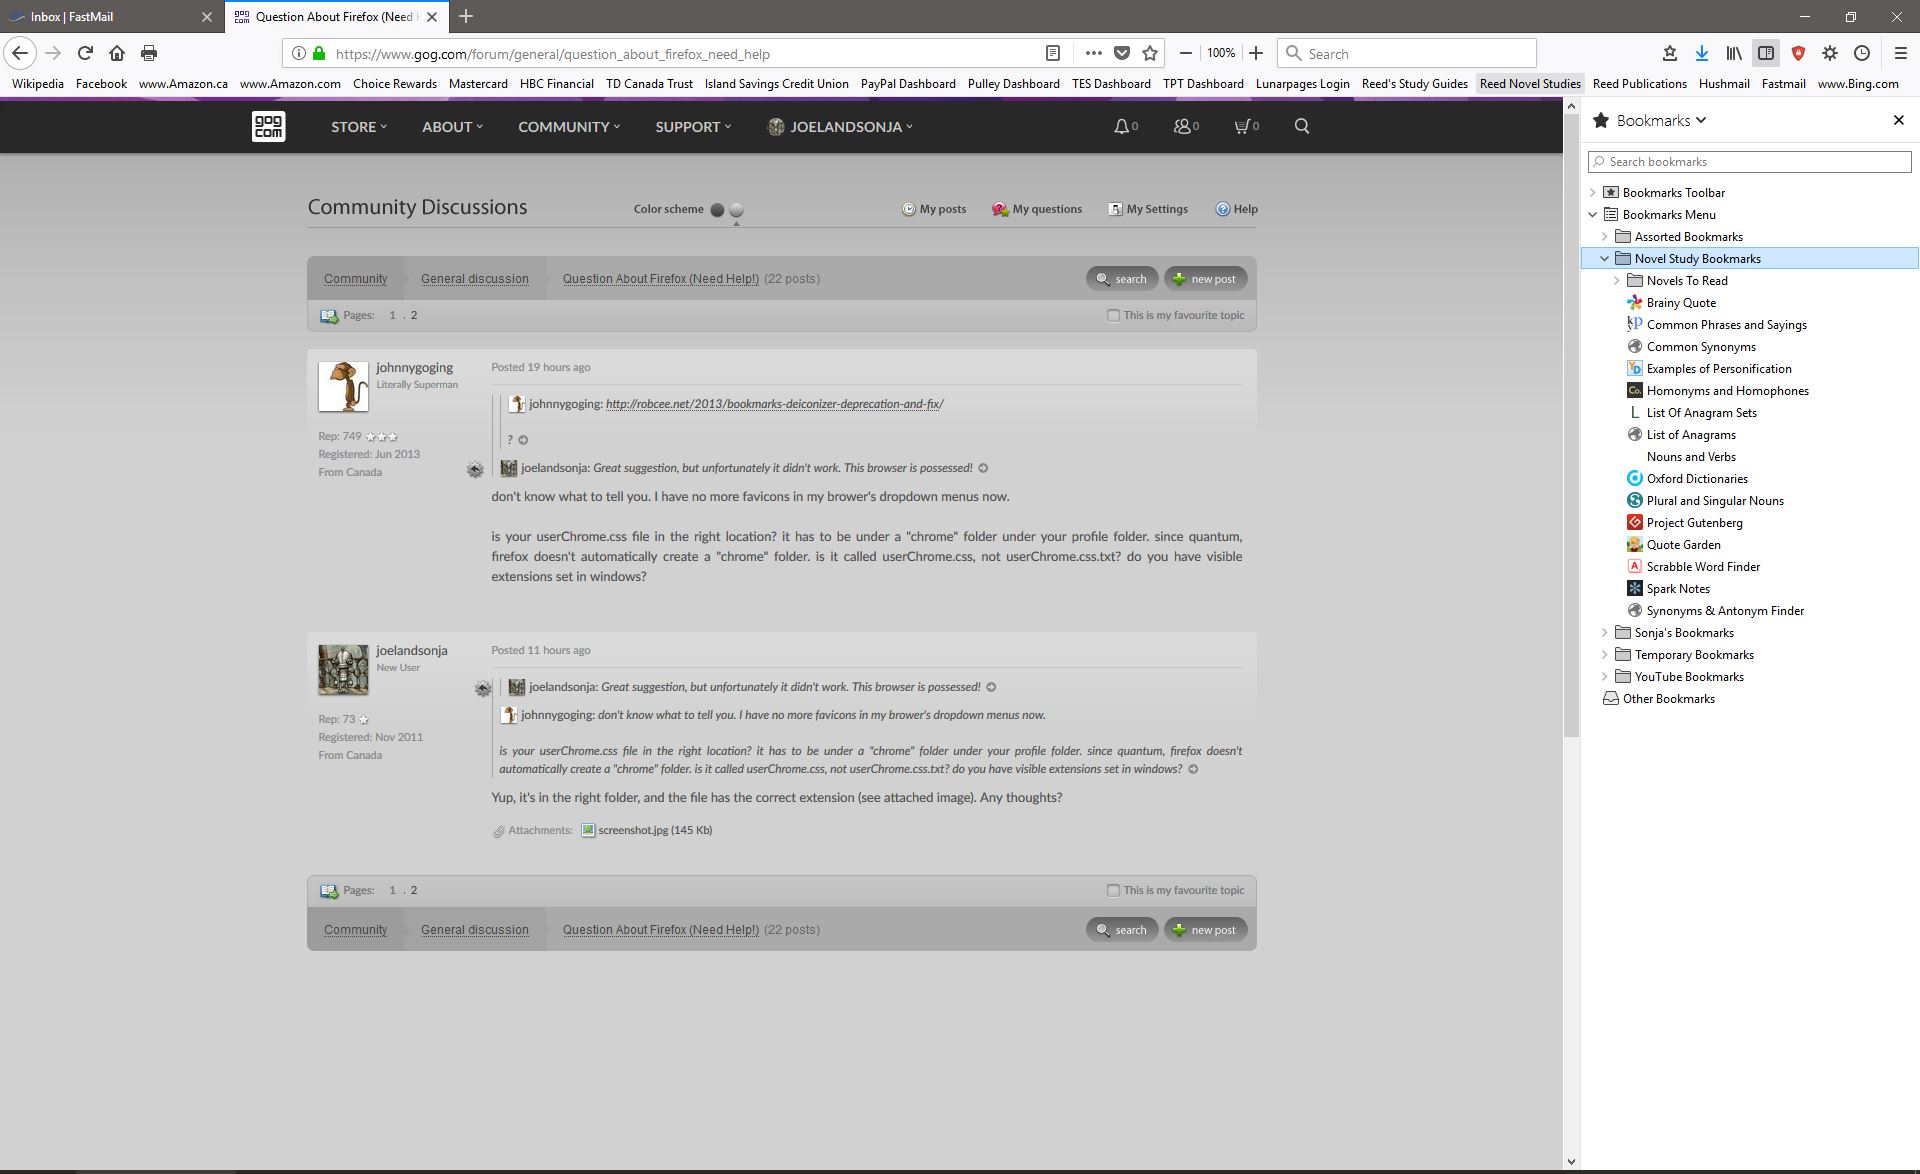Viewport: 1920px width, 1174px height.
Task: Click the browser Search box
Action: coord(1406,53)
